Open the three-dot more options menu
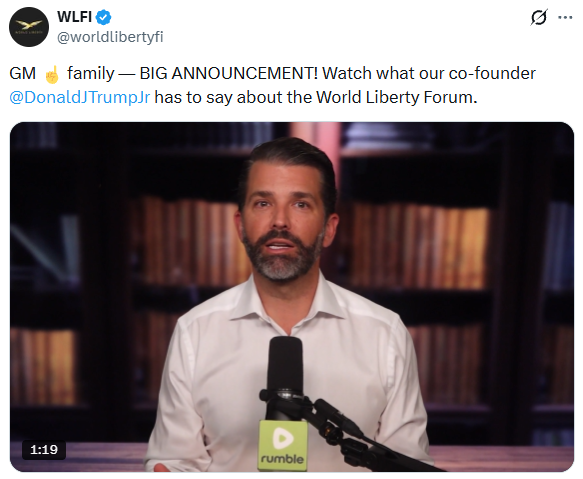Image resolution: width=583 pixels, height=479 pixels. 565,17
